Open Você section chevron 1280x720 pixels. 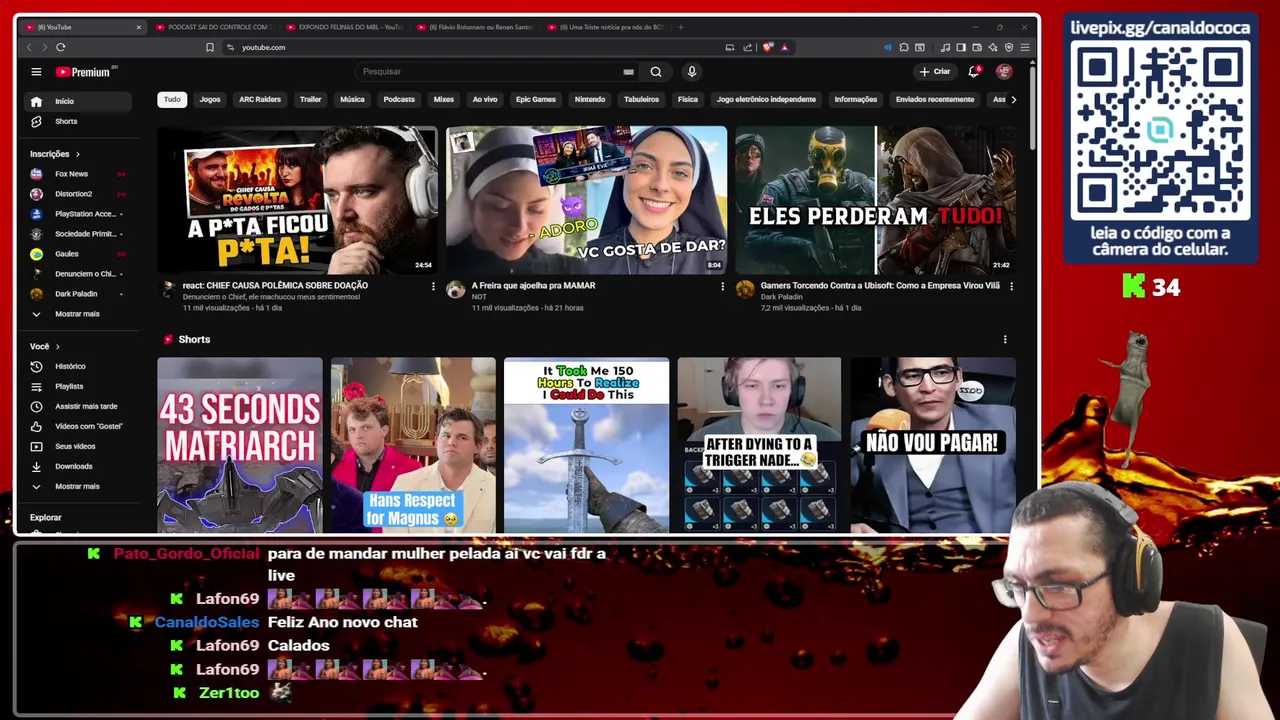pyautogui.click(x=57, y=347)
